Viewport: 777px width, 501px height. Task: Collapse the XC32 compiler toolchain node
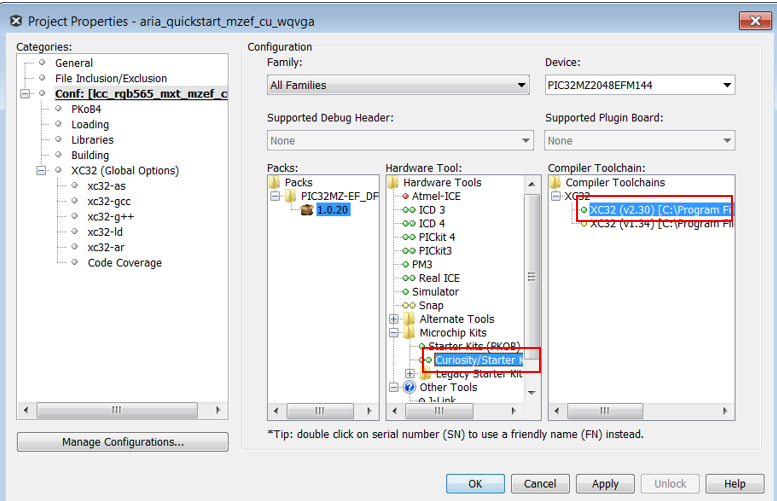pos(556,196)
